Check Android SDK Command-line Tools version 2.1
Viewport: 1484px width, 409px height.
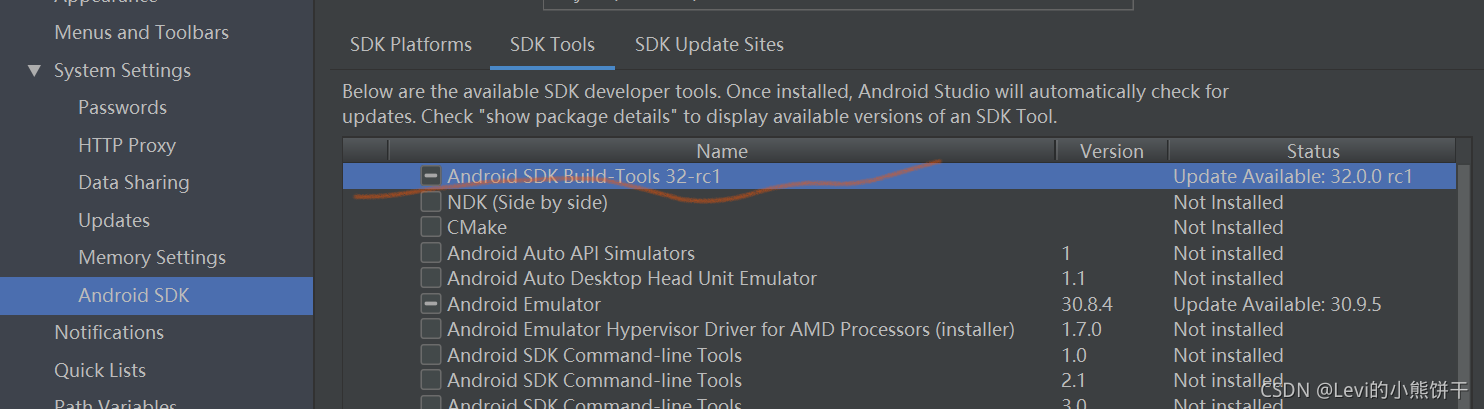431,380
